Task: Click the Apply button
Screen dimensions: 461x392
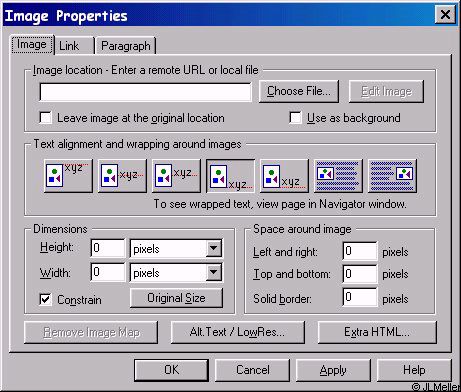Action: 333,370
